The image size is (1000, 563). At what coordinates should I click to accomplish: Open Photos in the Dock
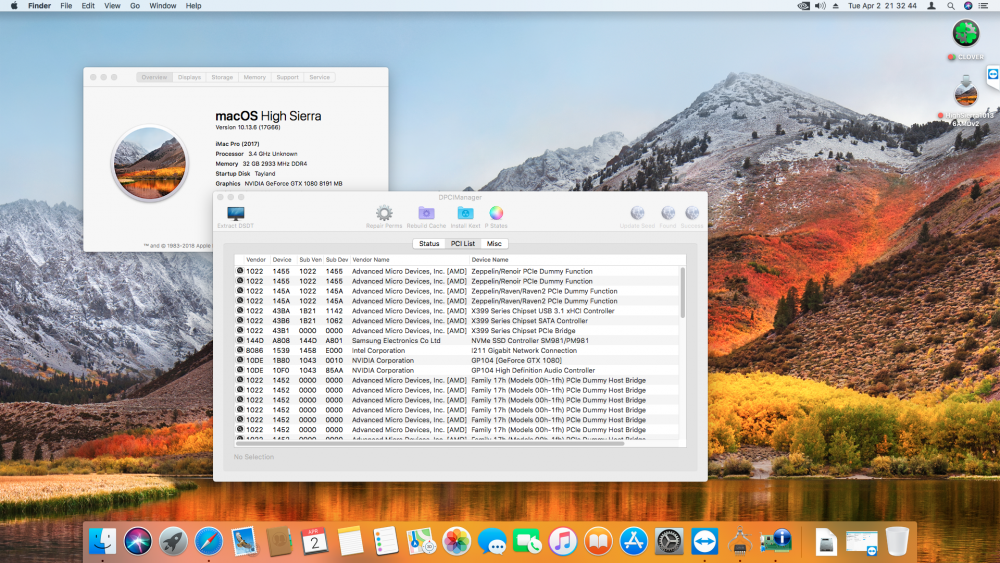click(x=456, y=541)
